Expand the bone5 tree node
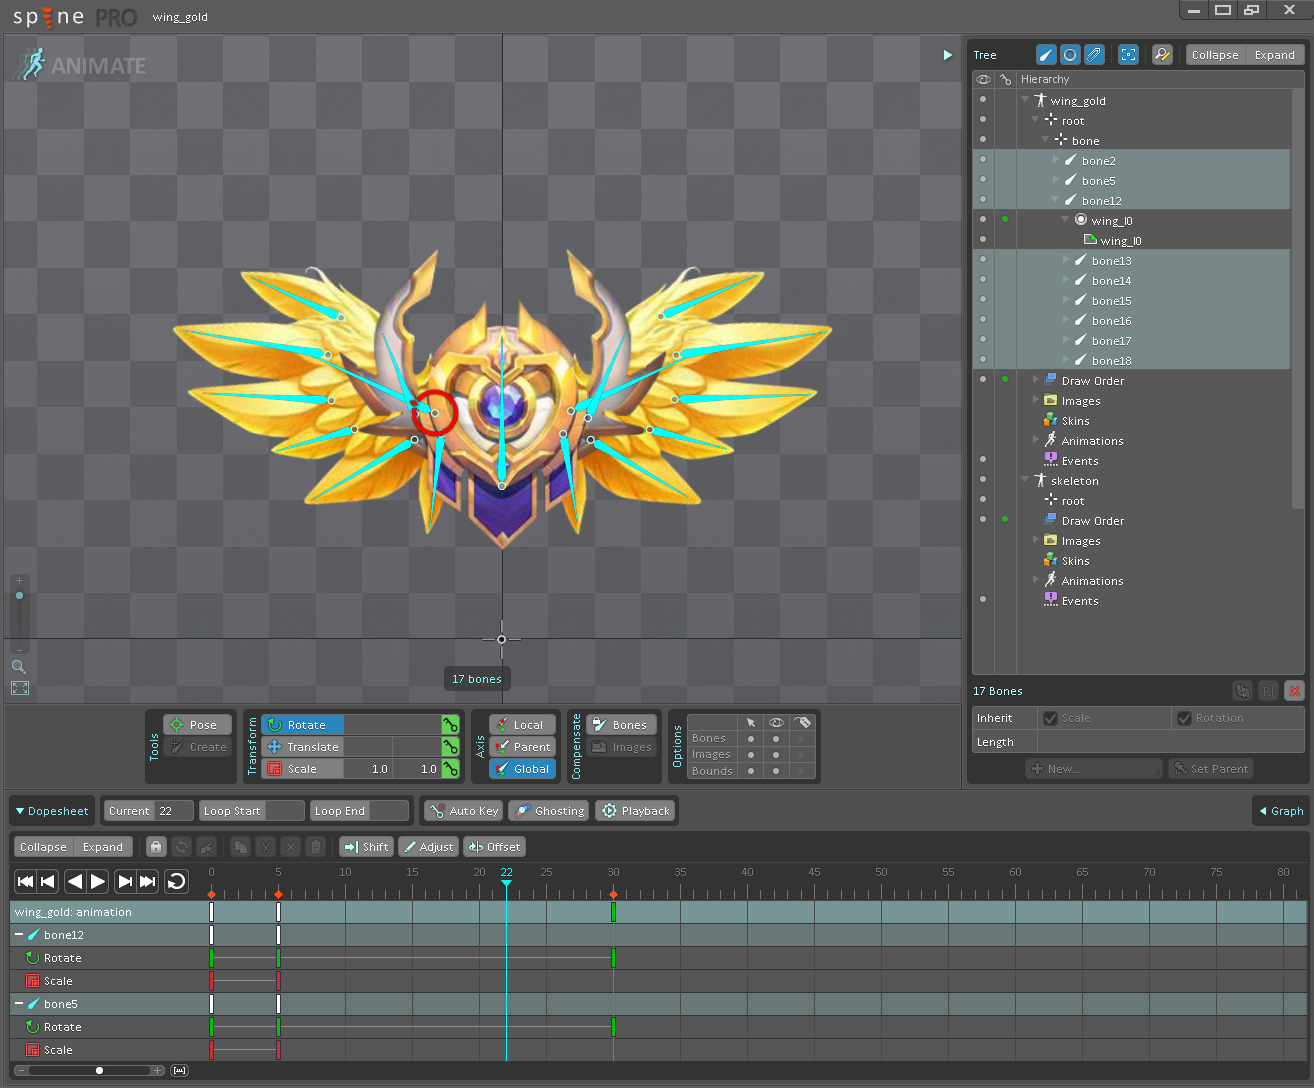This screenshot has height=1088, width=1314. pyautogui.click(x=1056, y=180)
